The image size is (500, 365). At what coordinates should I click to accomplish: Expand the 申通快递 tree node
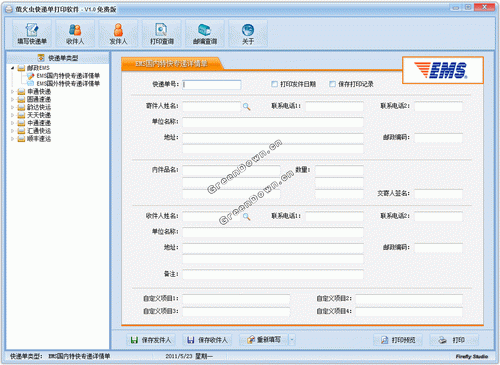(13, 91)
